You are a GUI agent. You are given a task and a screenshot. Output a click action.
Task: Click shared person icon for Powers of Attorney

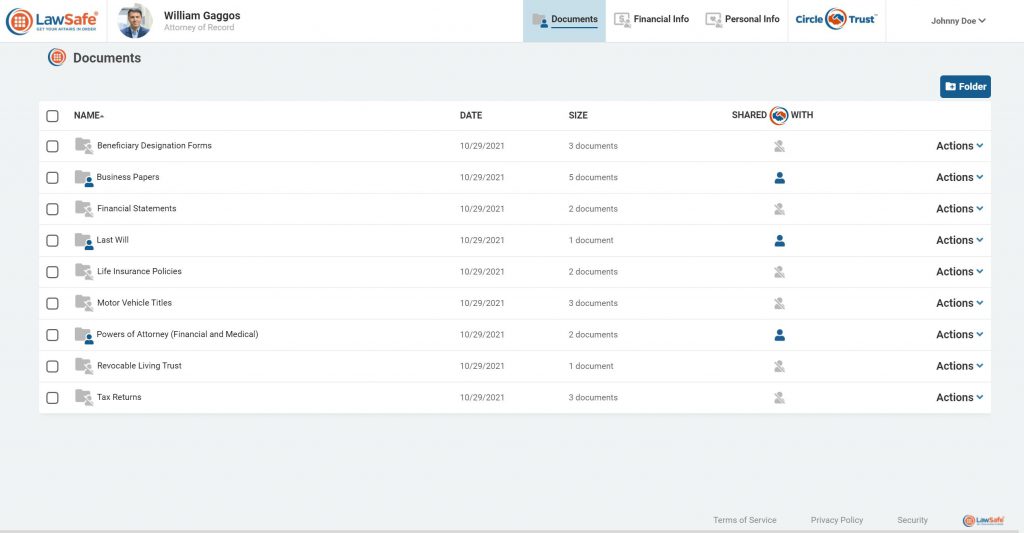(x=779, y=334)
